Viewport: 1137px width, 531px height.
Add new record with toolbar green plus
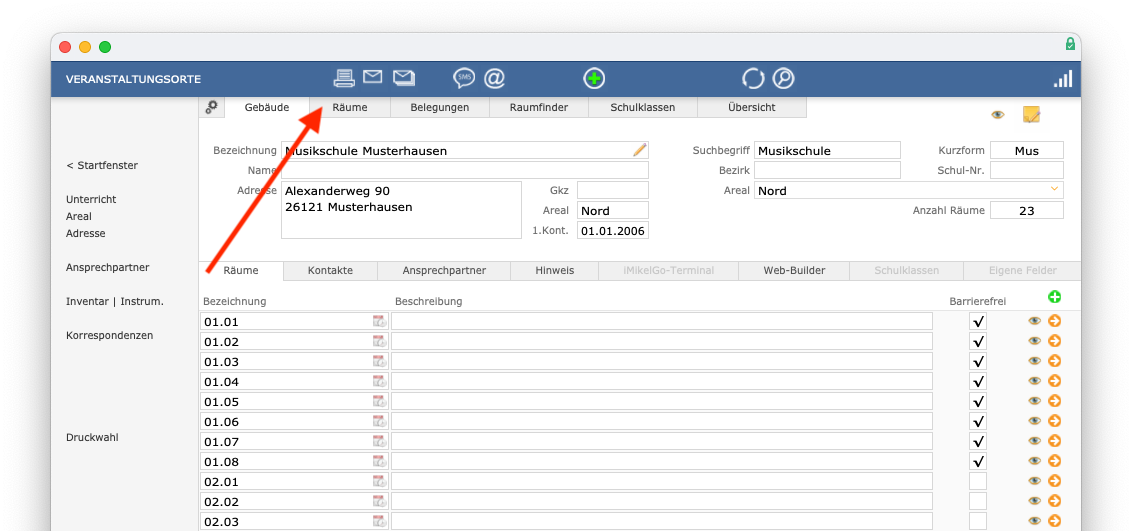click(x=595, y=78)
